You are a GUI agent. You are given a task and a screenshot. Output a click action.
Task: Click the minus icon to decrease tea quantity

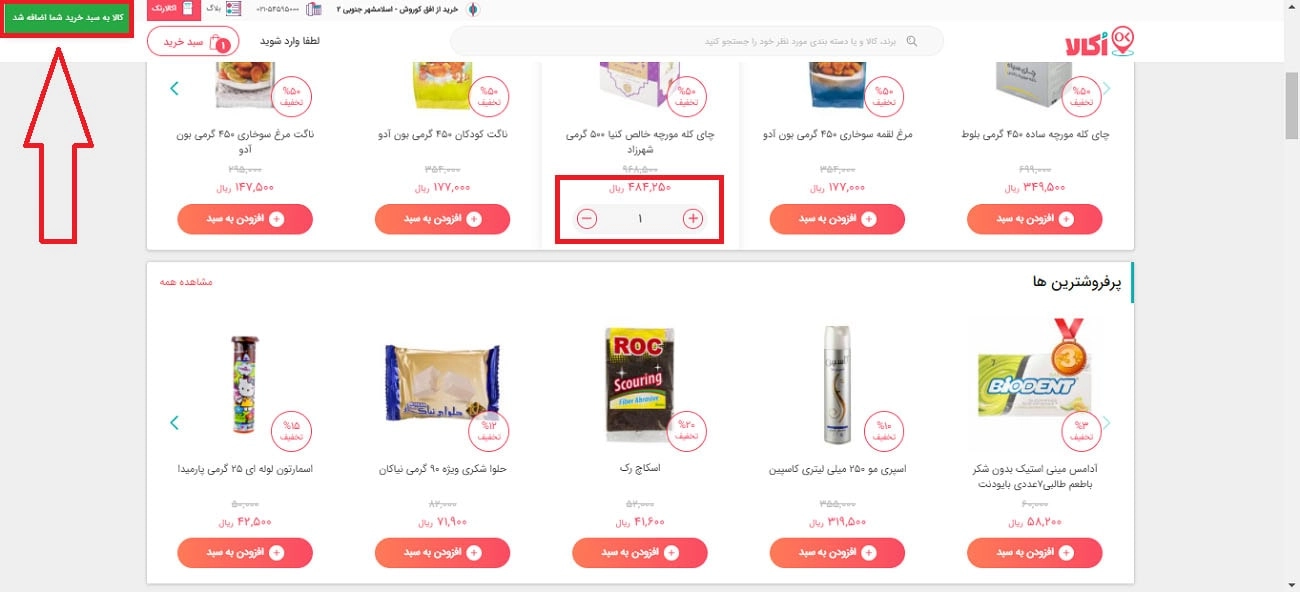click(x=587, y=218)
